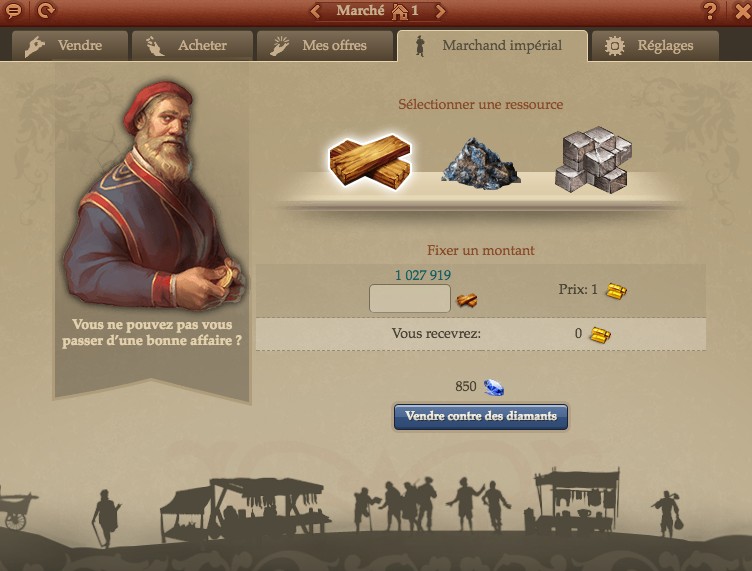The image size is (752, 571).
Task: Go to next market with right arrow
Action: point(440,11)
